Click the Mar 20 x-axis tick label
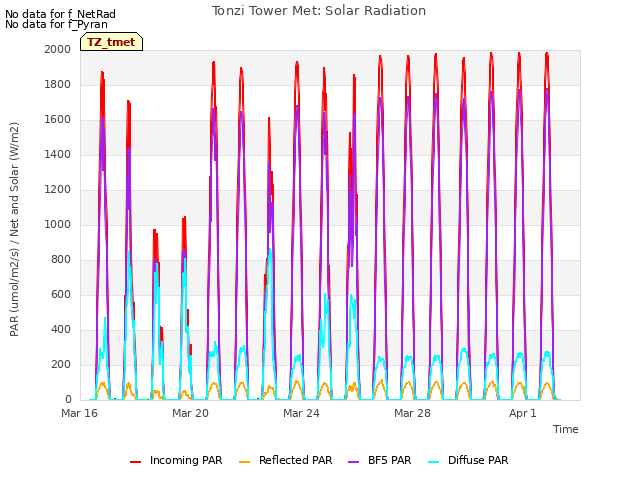The height and width of the screenshot is (480, 640). coord(190,413)
